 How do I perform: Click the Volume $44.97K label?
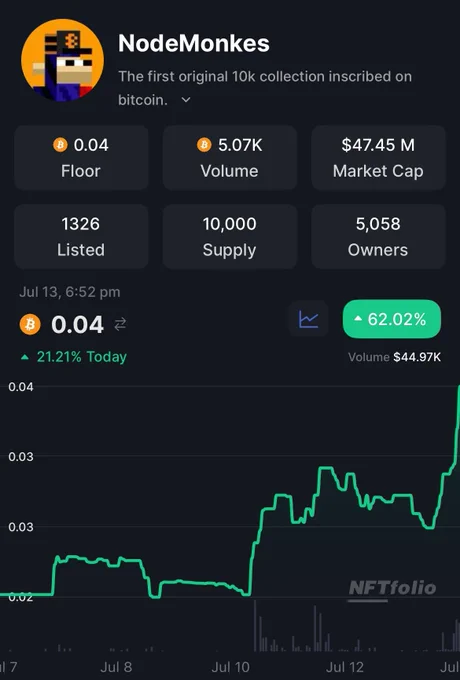[x=395, y=357]
